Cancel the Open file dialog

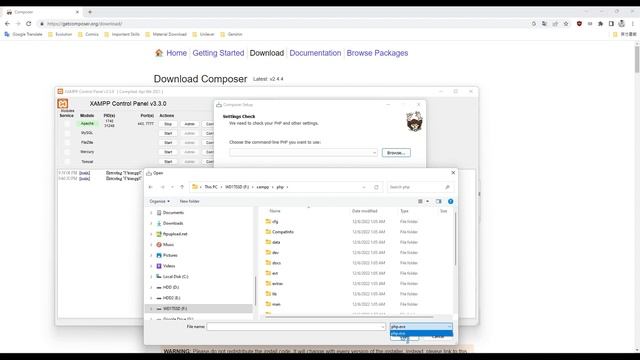[x=438, y=337]
